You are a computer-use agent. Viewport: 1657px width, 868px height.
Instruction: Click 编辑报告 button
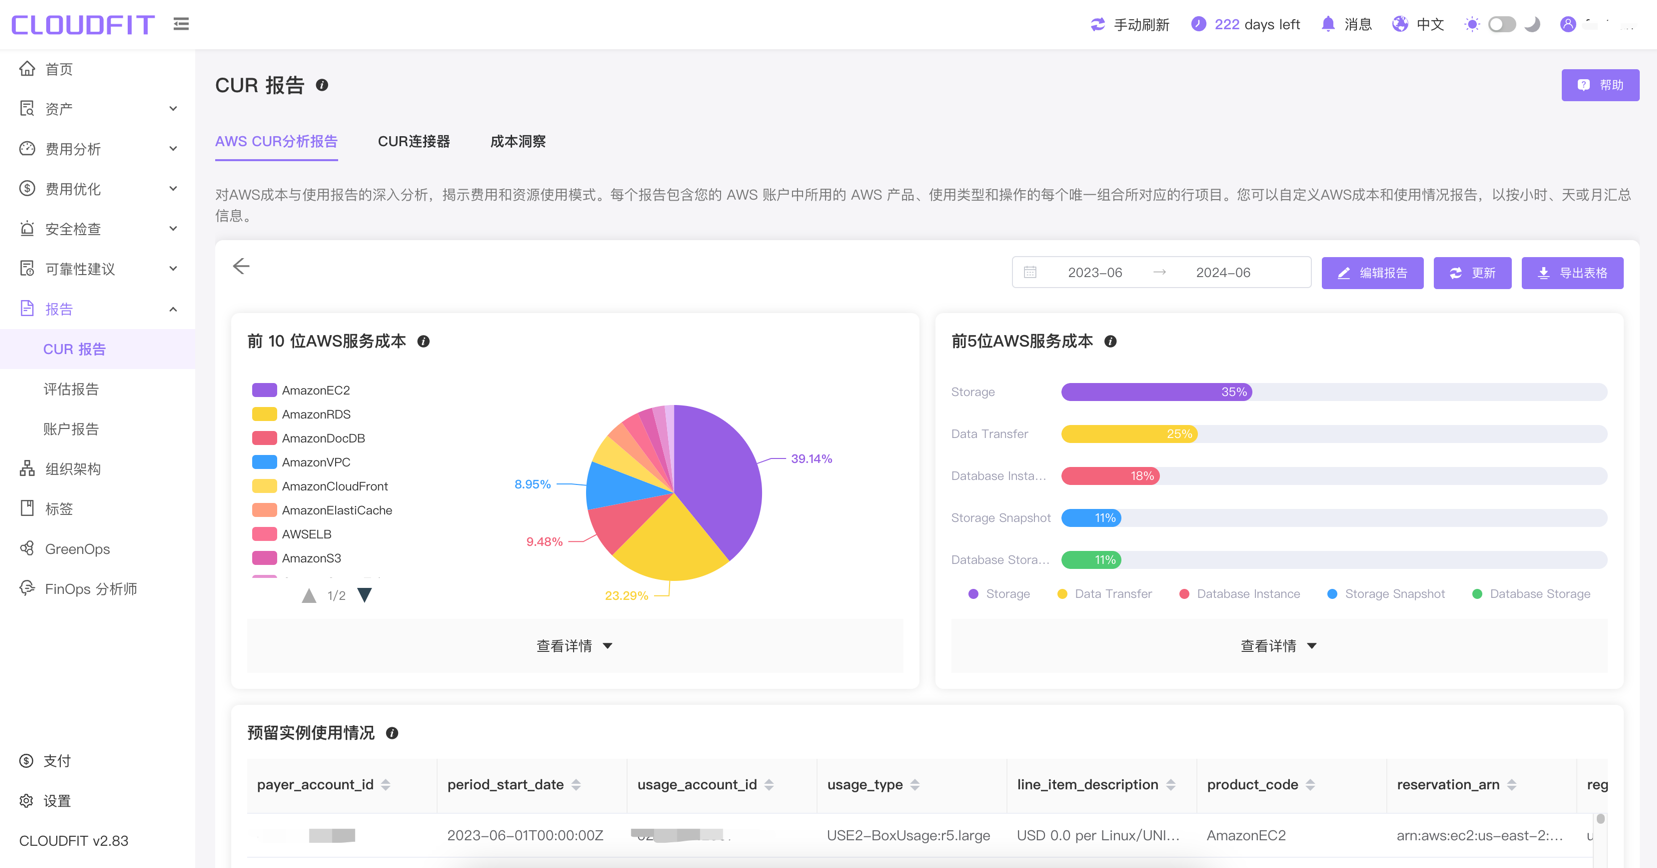1372,273
